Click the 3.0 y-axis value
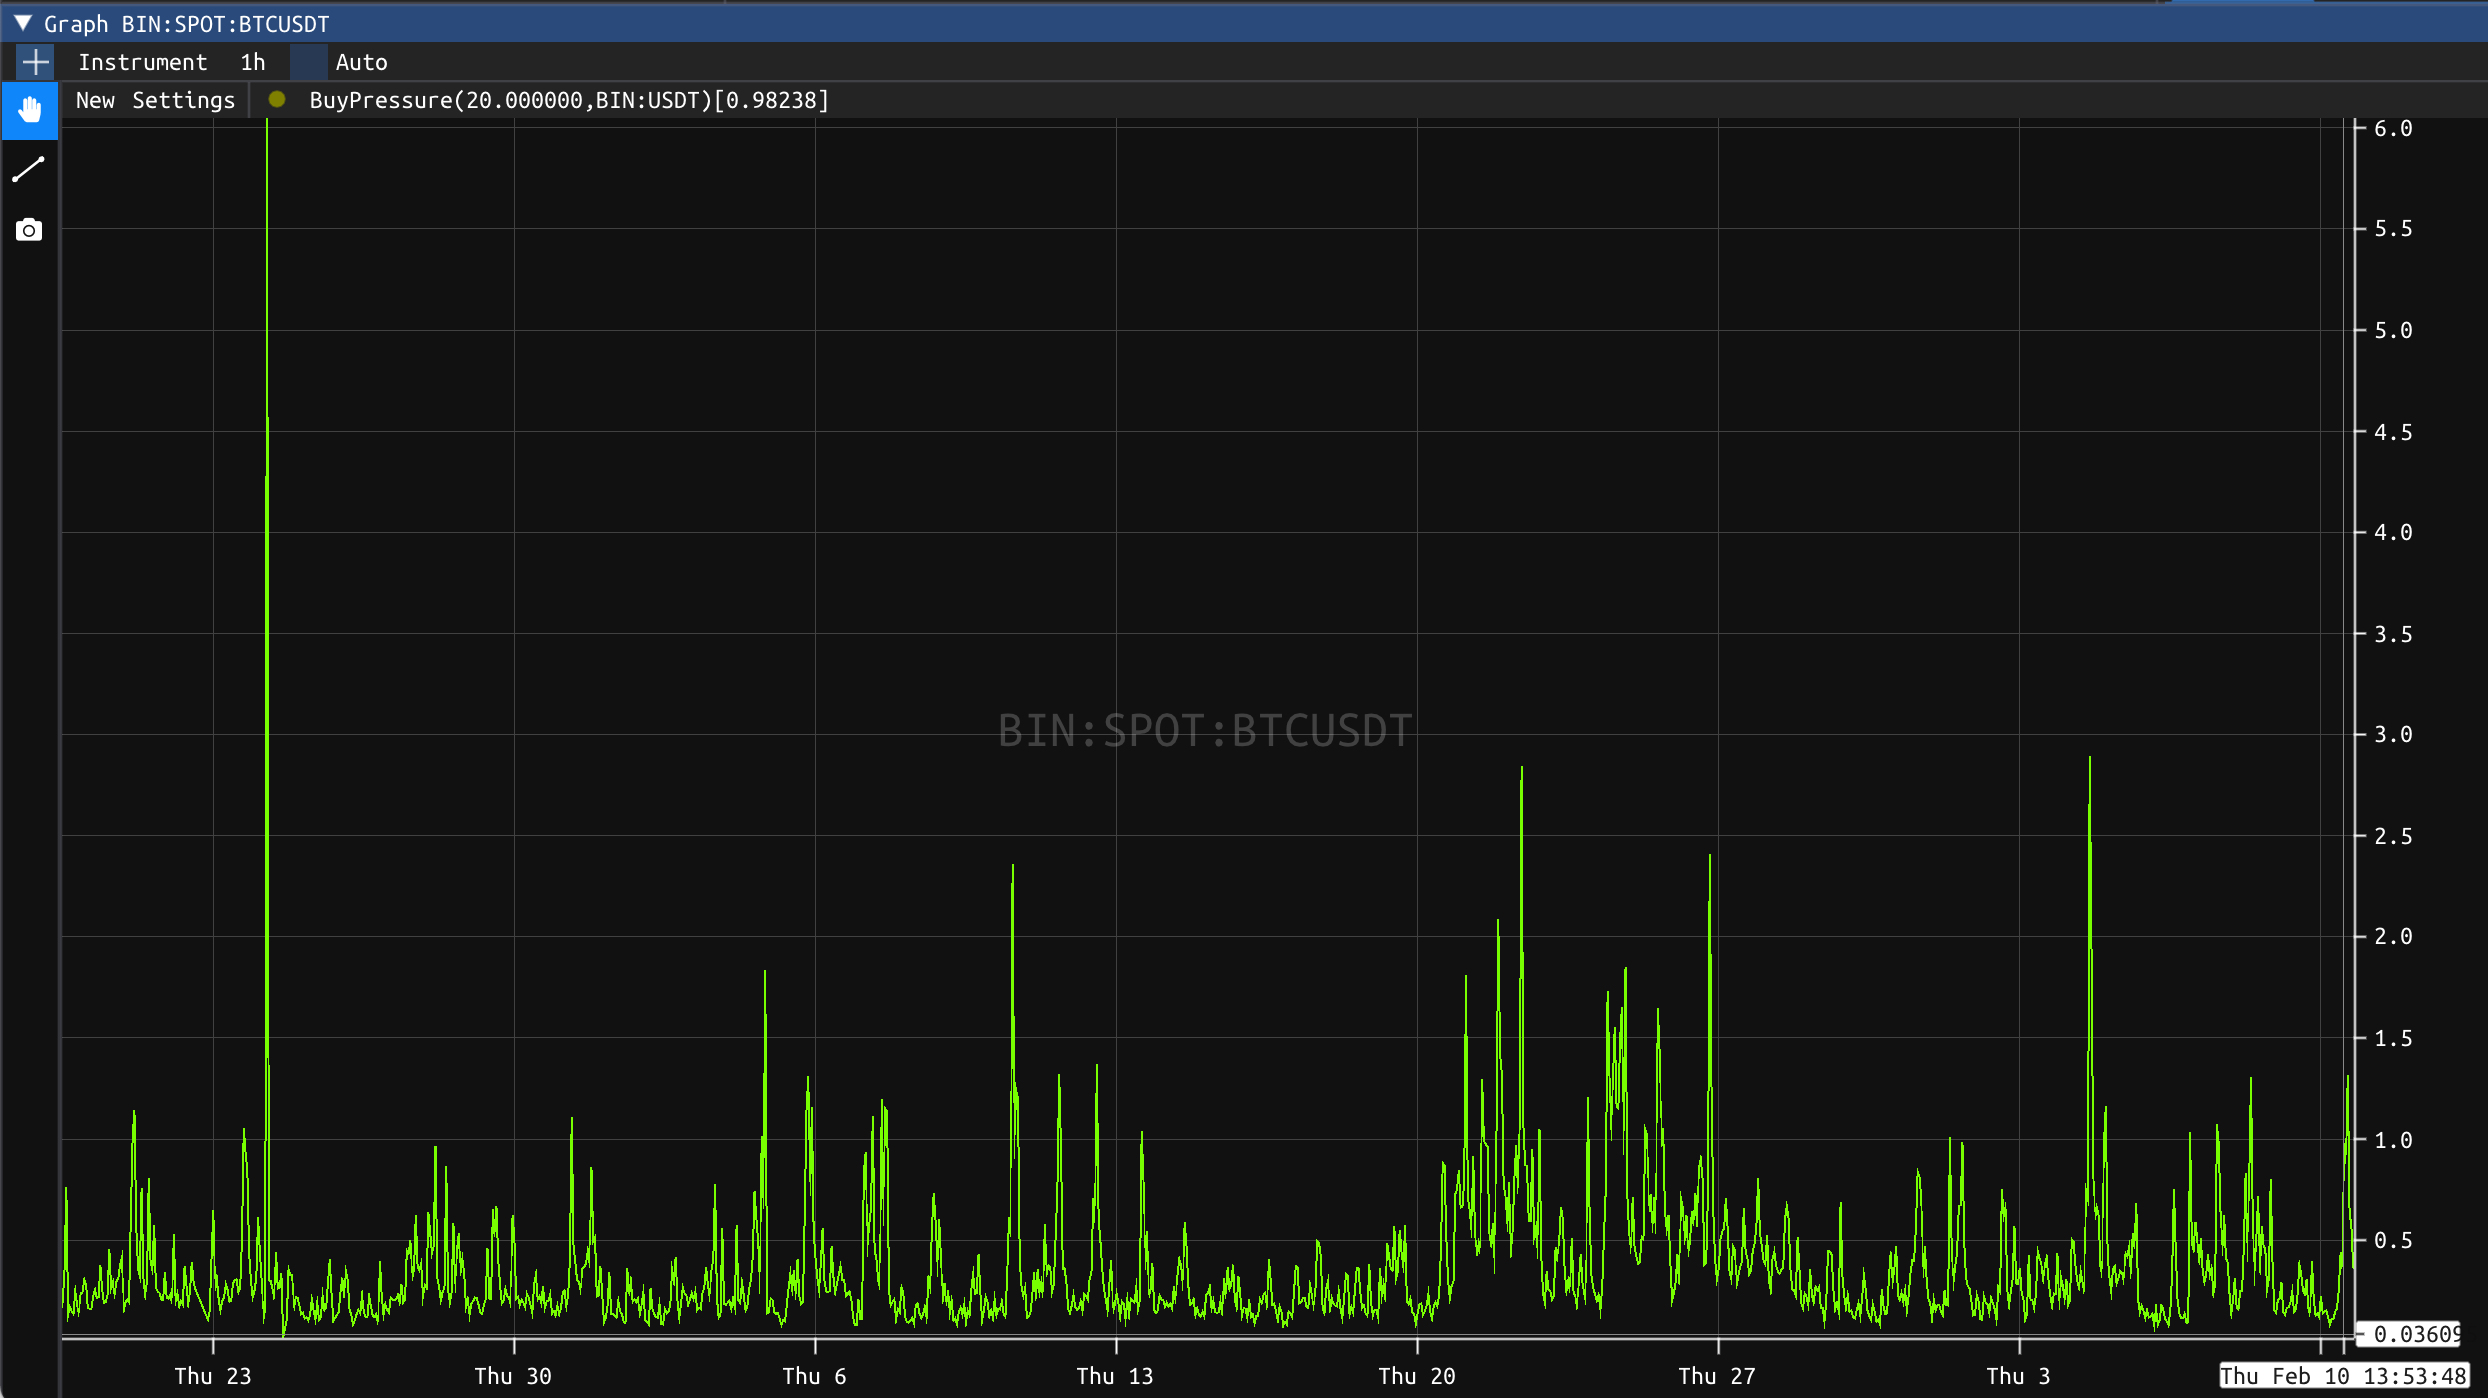Image resolution: width=2488 pixels, height=1398 pixels. coord(2393,735)
